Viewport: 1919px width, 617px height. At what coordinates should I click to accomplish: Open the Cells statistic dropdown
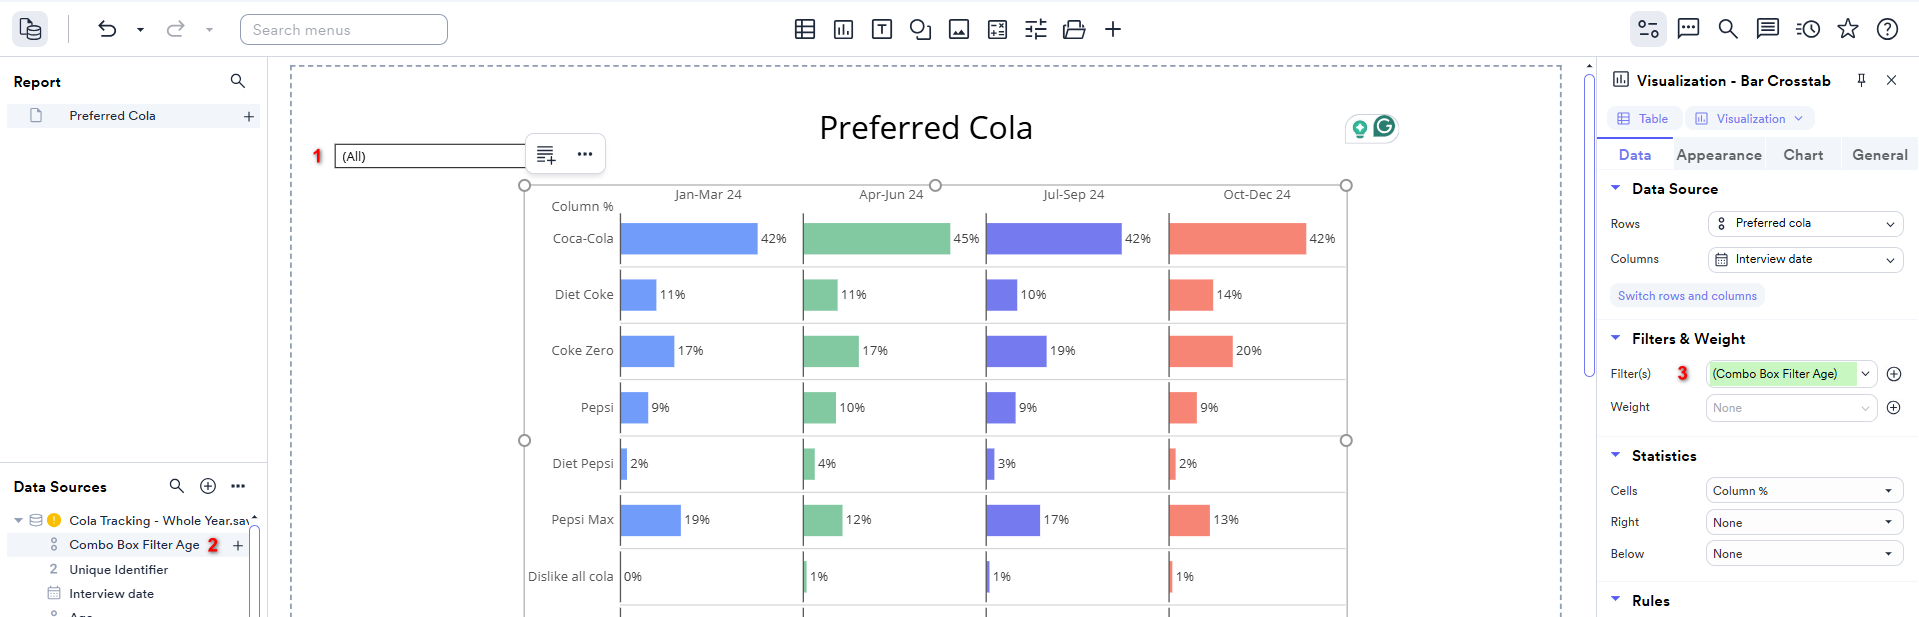tap(1803, 491)
